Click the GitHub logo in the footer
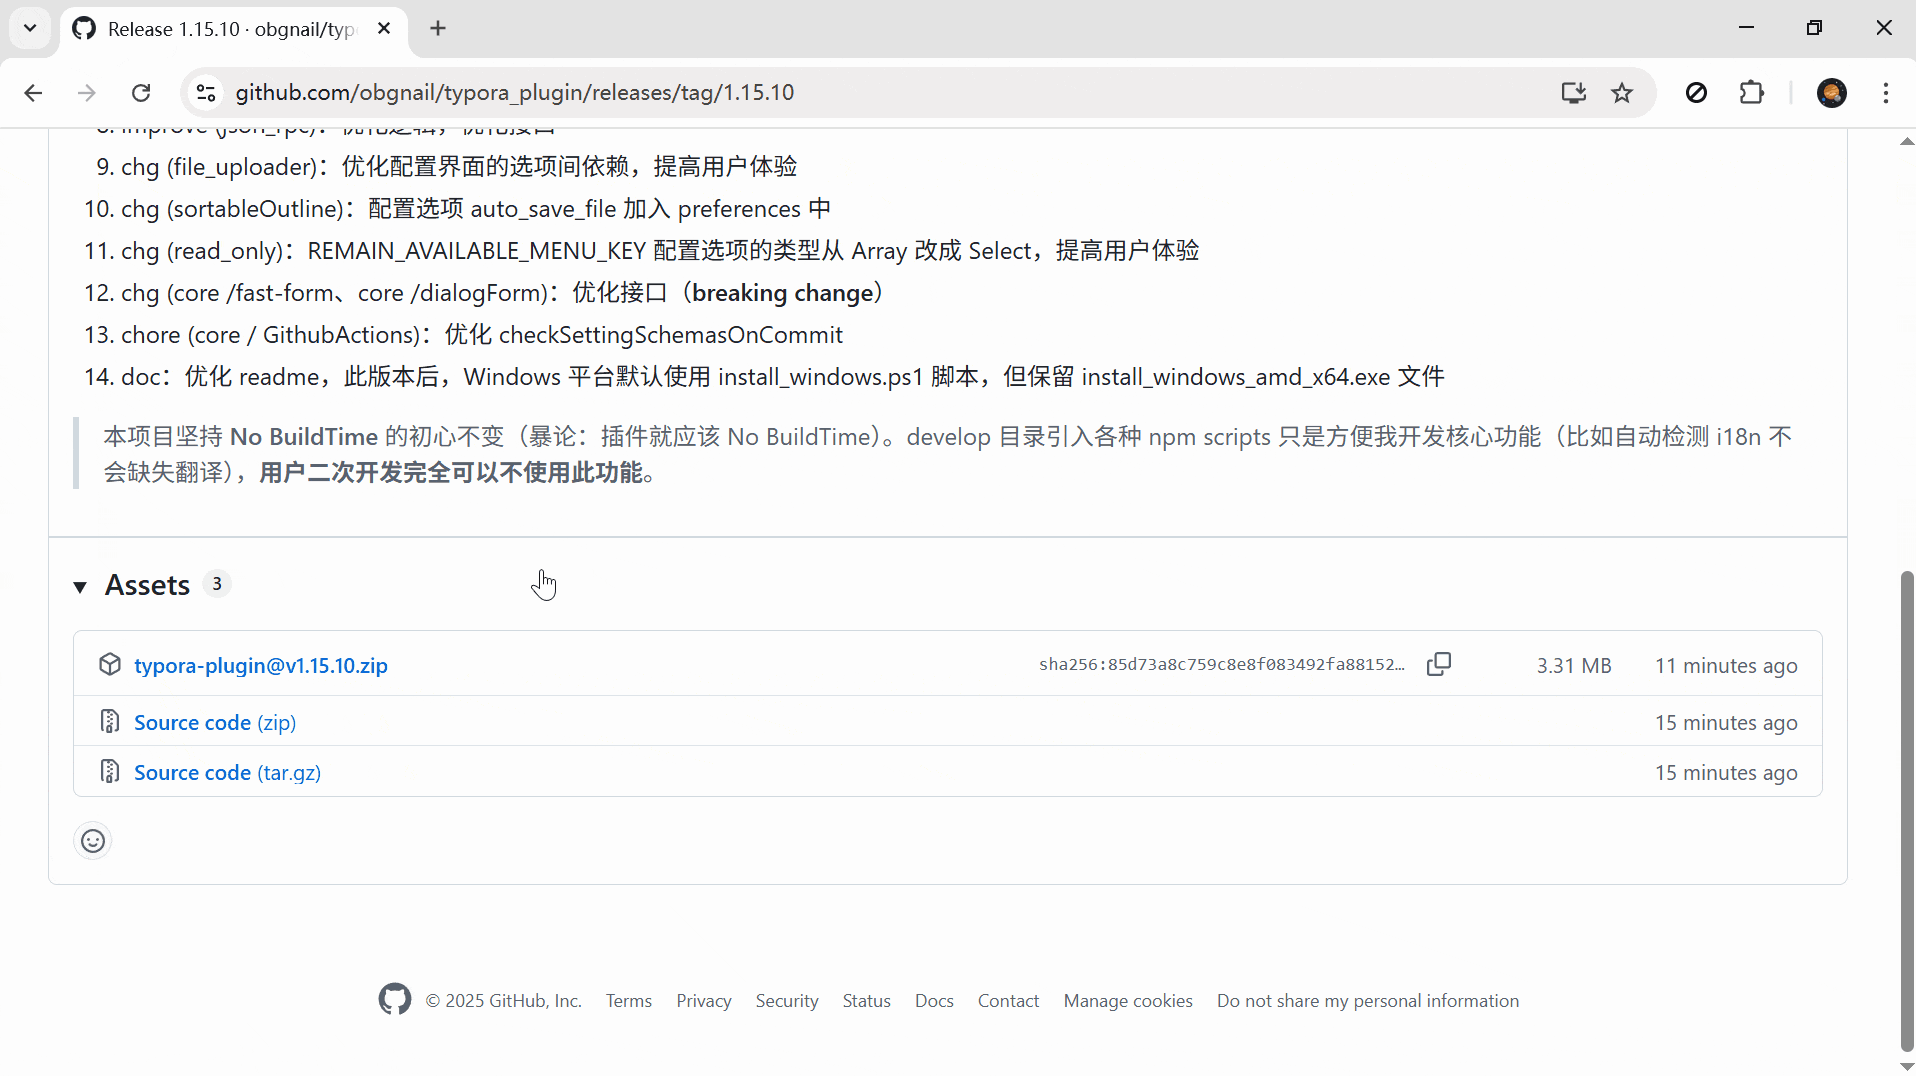This screenshot has height=1076, width=1916. coord(395,999)
